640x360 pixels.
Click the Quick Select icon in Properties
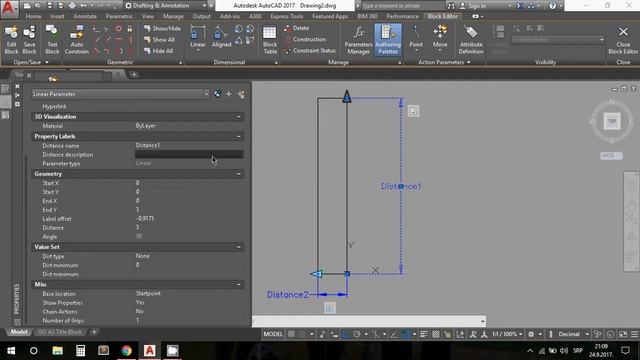[241, 94]
